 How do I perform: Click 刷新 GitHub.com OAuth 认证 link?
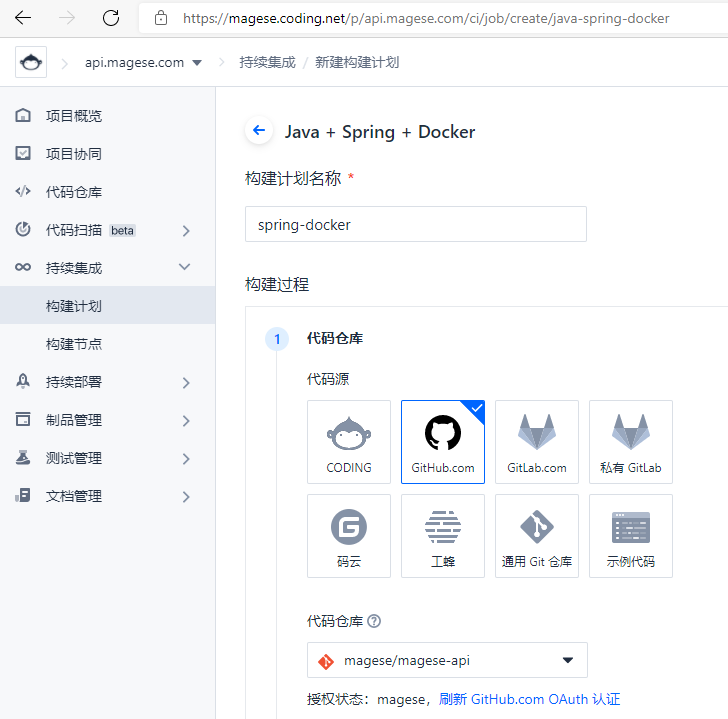coord(529,699)
